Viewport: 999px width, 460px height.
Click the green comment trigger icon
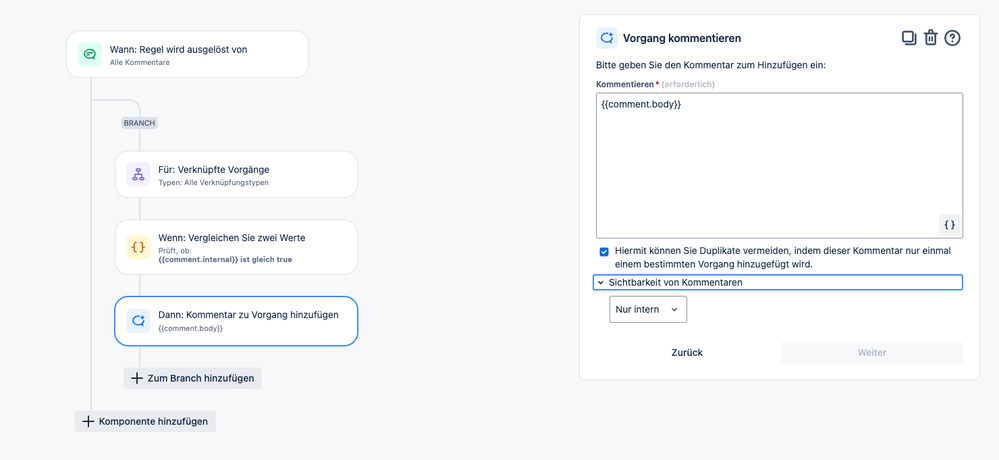pos(90,54)
